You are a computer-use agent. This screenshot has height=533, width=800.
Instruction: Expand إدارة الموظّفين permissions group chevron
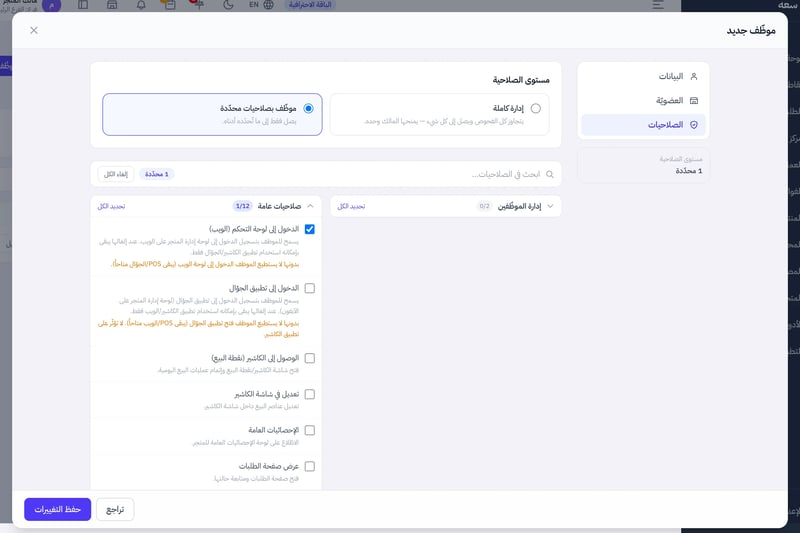point(550,206)
